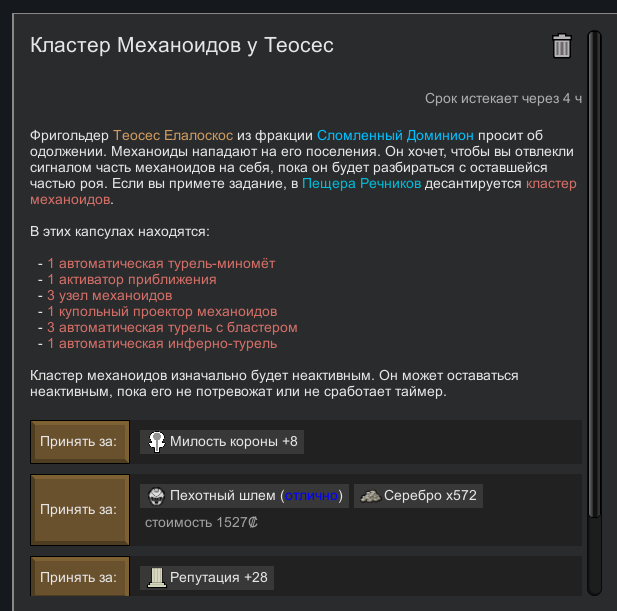
Task: Click the quest title Кластер Механоидов у Теосес
Action: click(x=182, y=46)
